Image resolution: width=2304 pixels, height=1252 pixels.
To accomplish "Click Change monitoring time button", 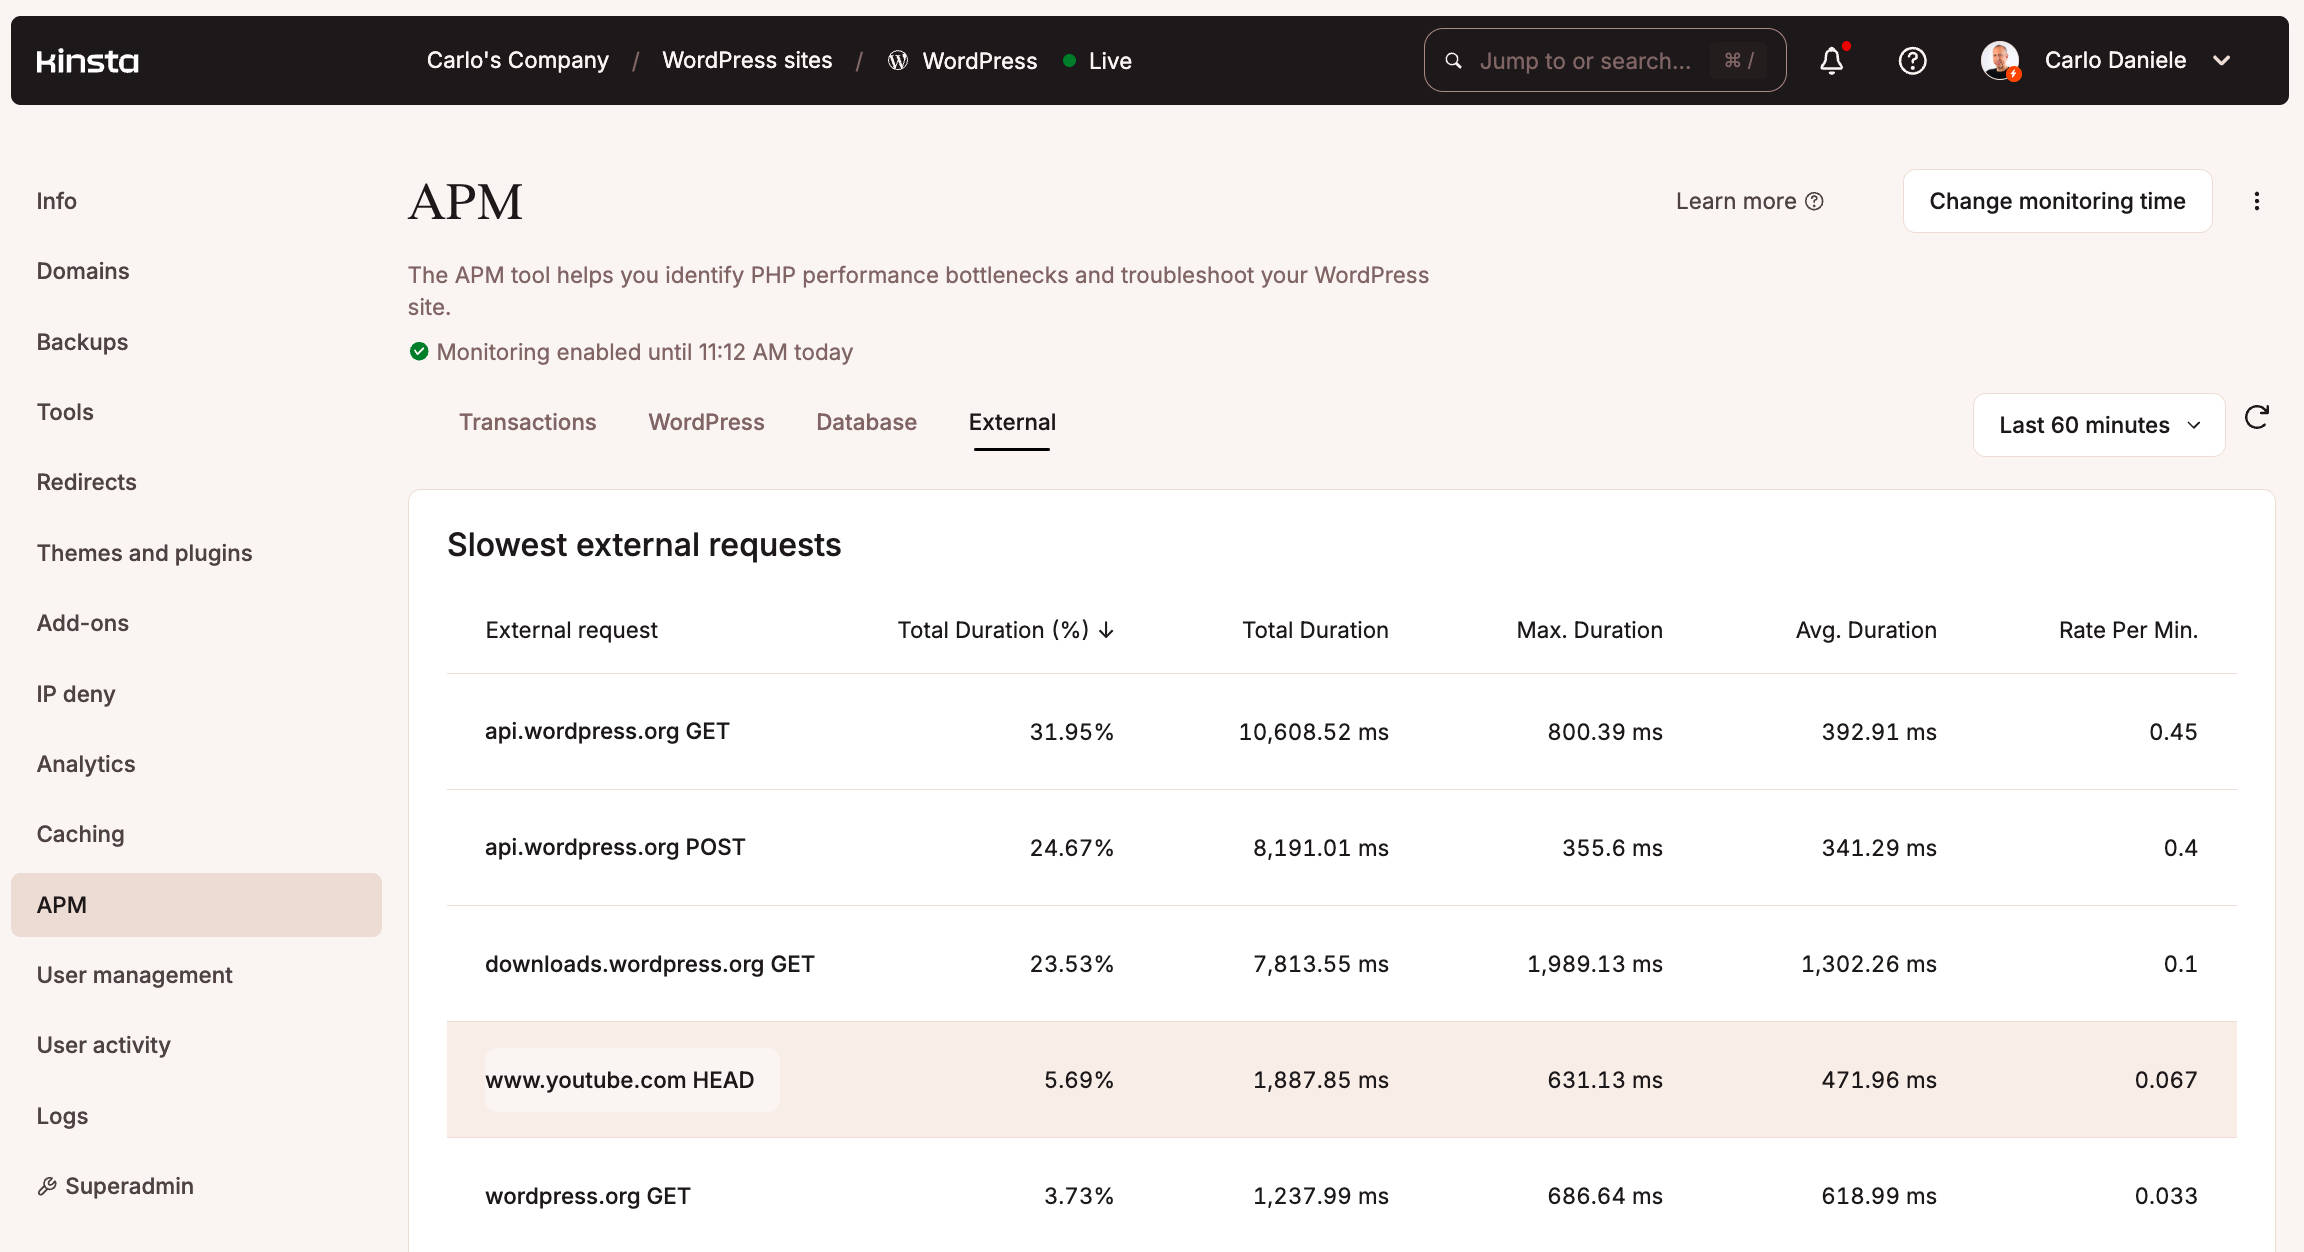I will tap(2057, 201).
